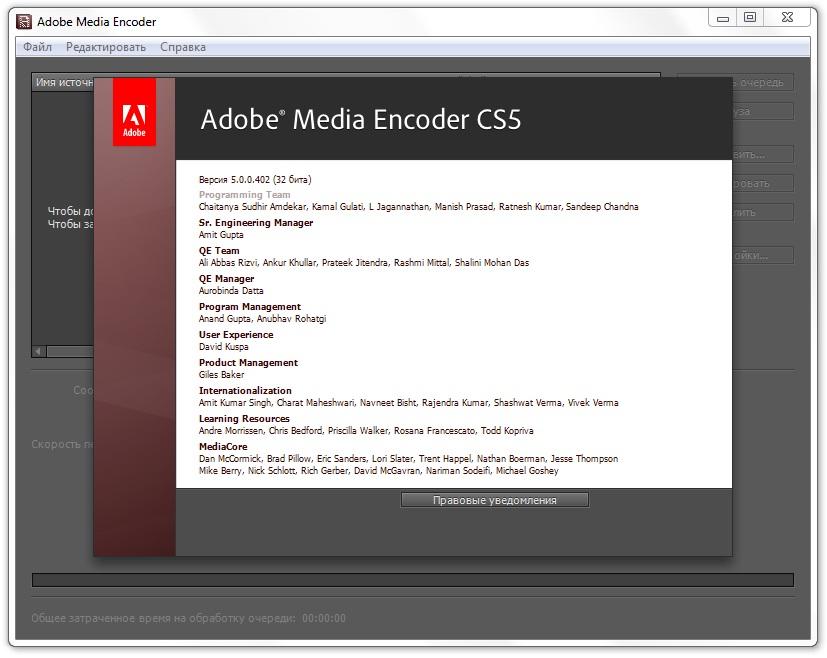Click the Product Management heading

pyautogui.click(x=248, y=362)
